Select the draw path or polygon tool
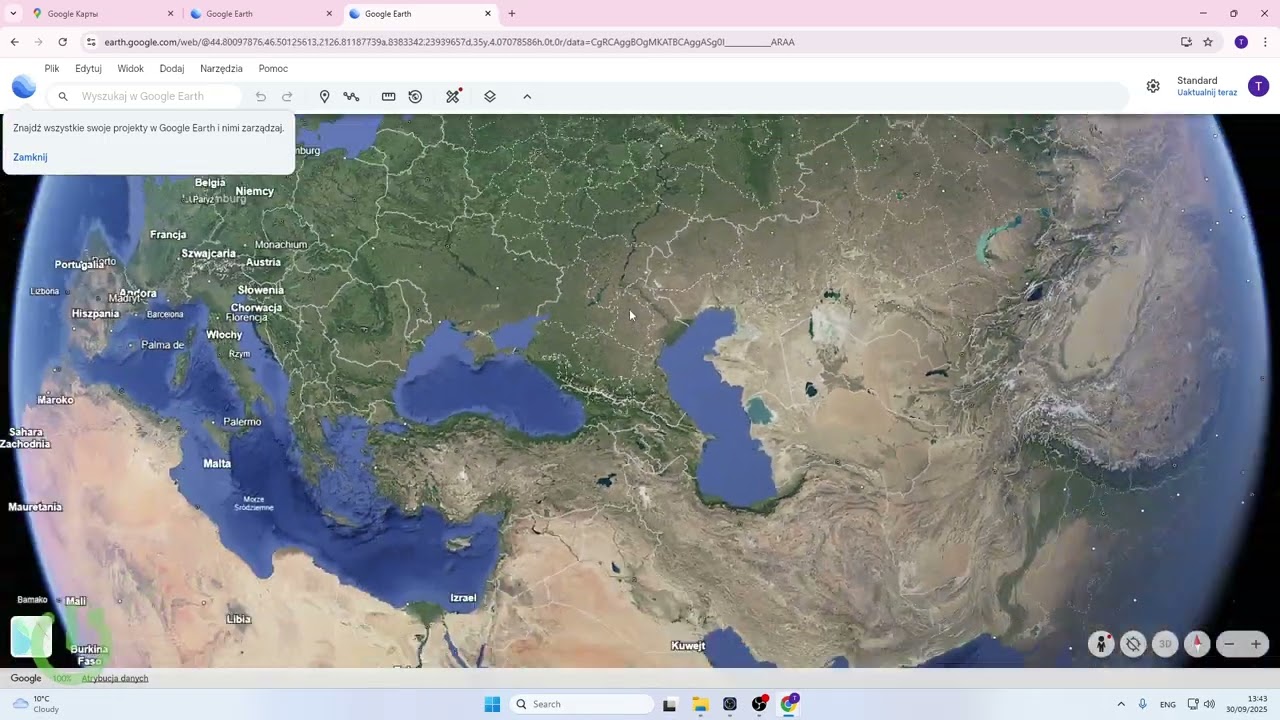The image size is (1280, 720). coord(351,97)
